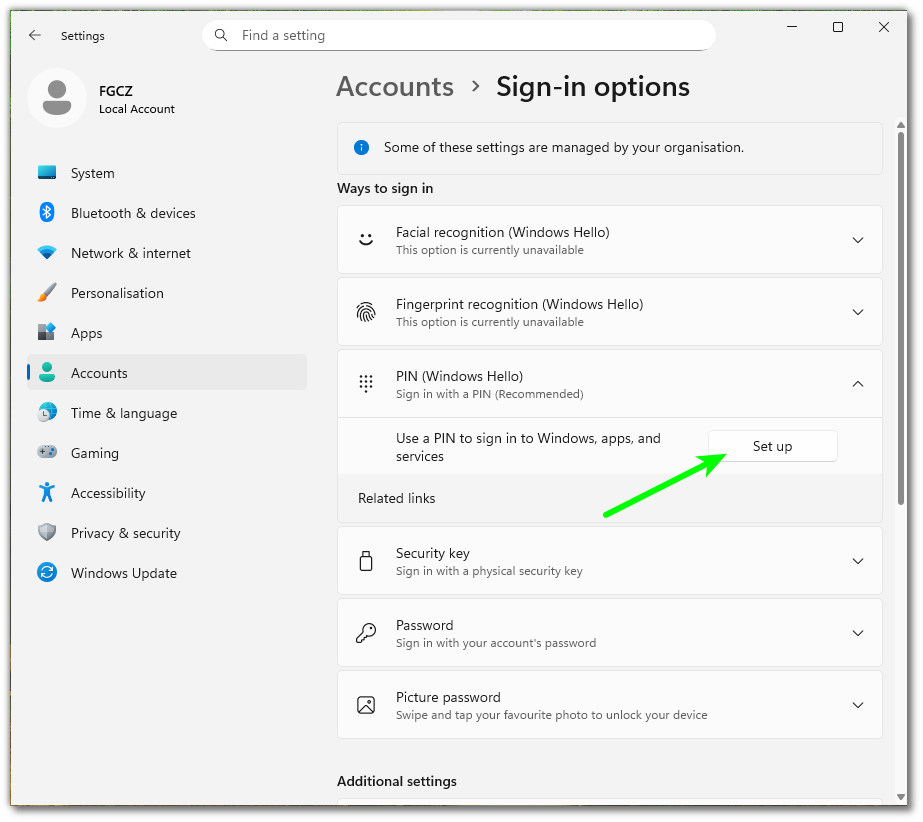
Task: Click the Windows Update sync icon
Action: [x=47, y=572]
